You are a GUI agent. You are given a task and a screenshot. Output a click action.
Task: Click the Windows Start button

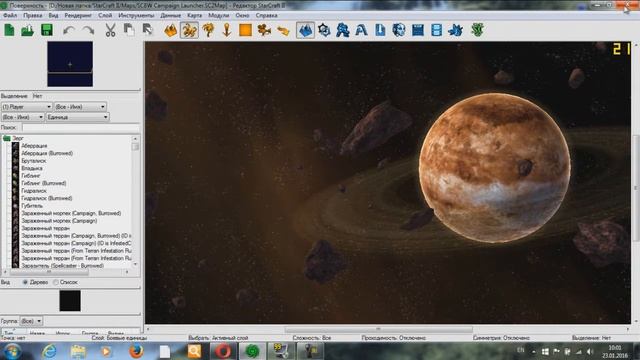(12, 351)
